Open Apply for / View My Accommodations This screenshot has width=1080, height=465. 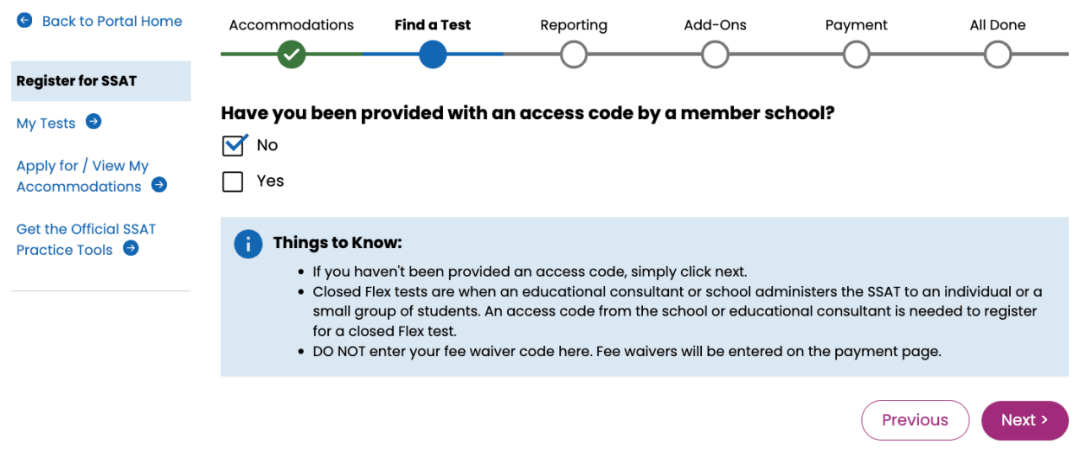(83, 176)
